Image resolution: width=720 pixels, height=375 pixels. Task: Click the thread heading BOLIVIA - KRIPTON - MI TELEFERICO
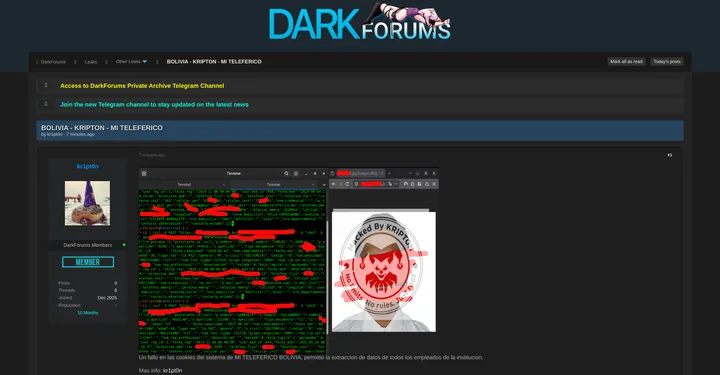101,128
